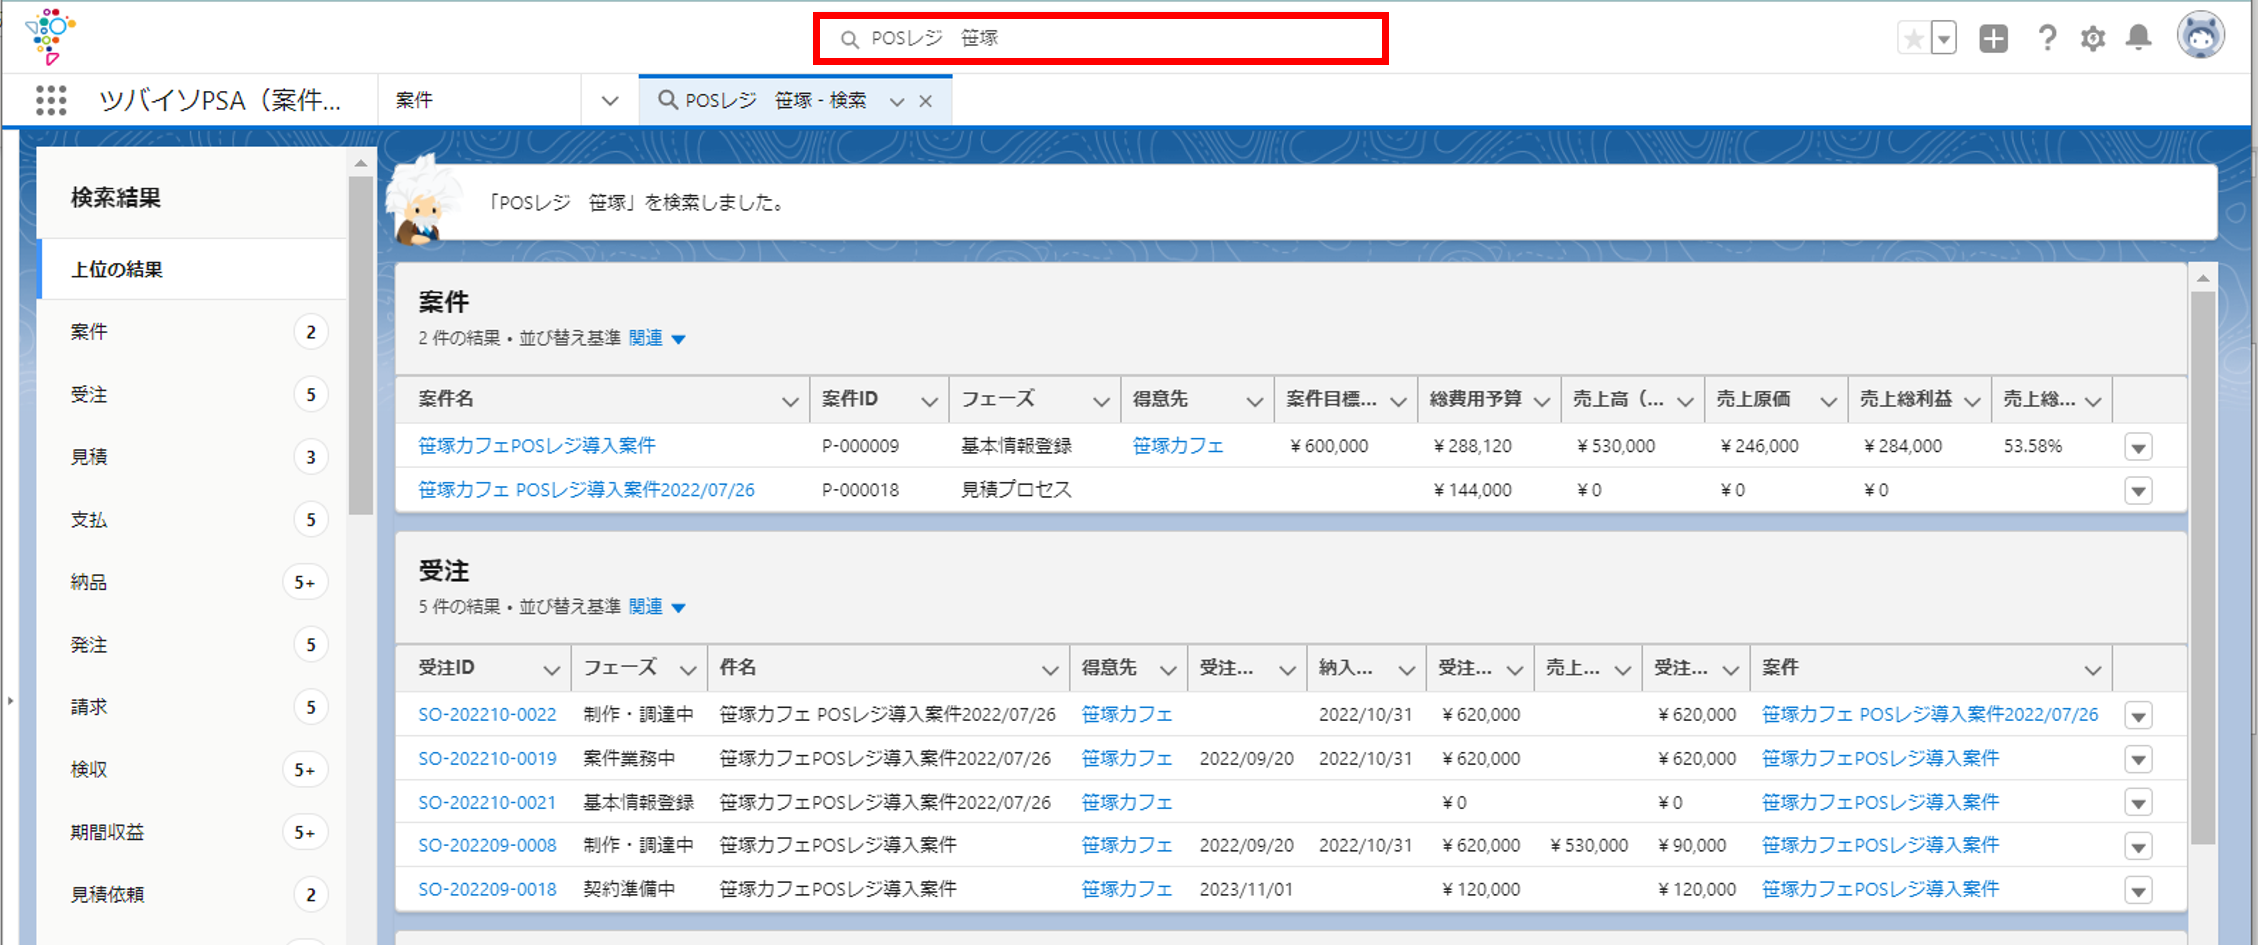Open the favorites list dropdown arrow
2258x945 pixels.
coord(1943,39)
